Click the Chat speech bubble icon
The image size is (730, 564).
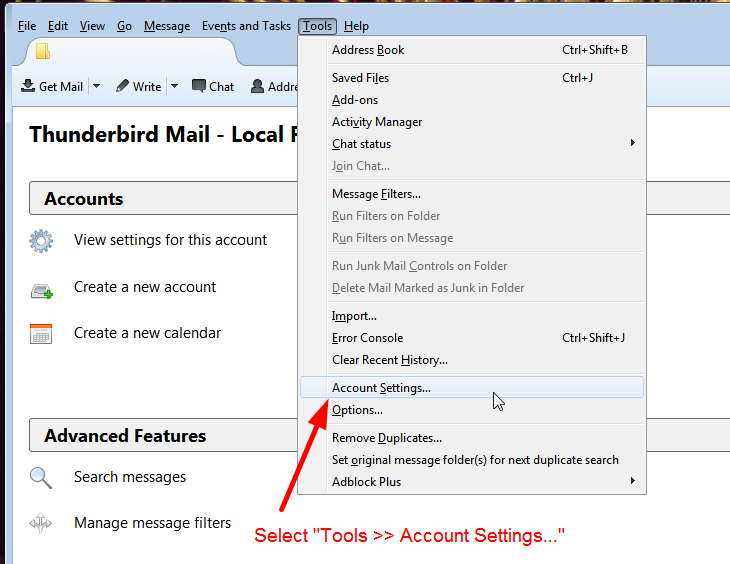(199, 86)
